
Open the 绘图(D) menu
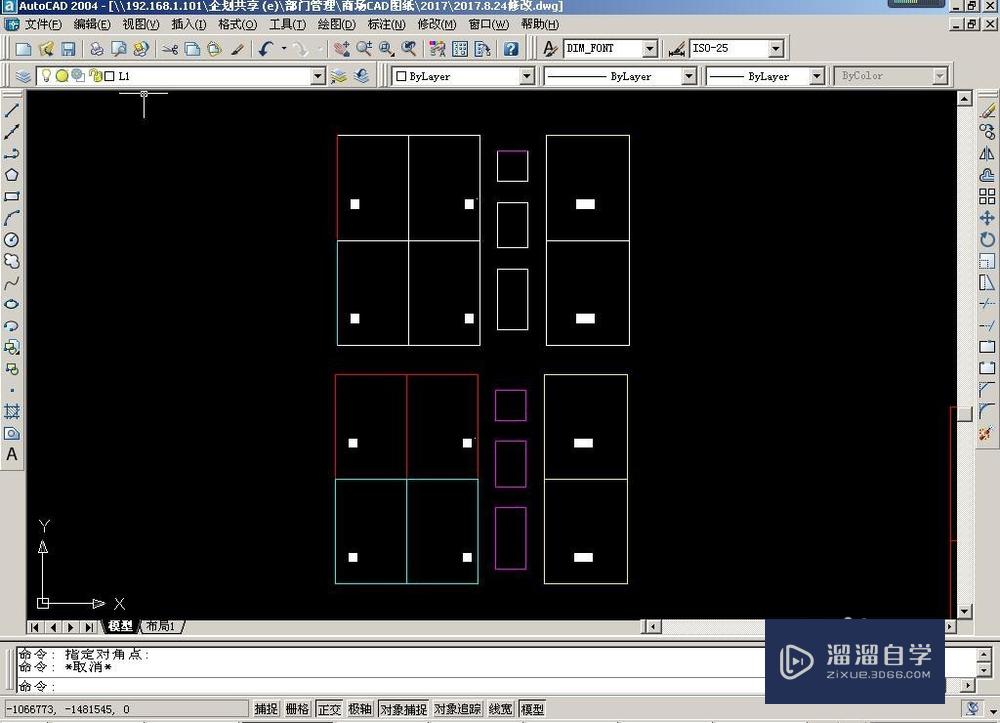[337, 24]
